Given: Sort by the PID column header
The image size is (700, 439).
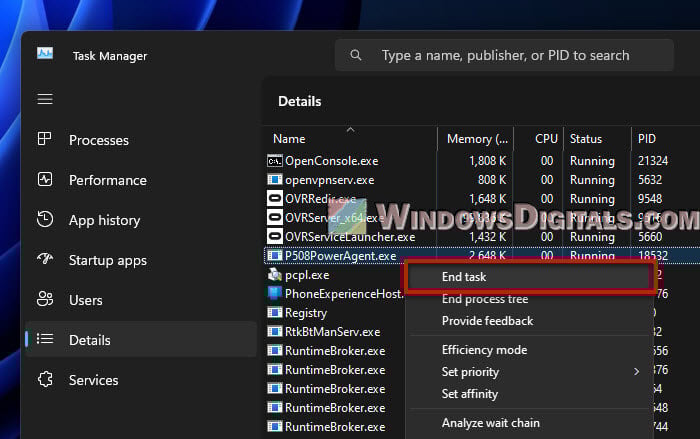Looking at the screenshot, I should click(x=666, y=138).
